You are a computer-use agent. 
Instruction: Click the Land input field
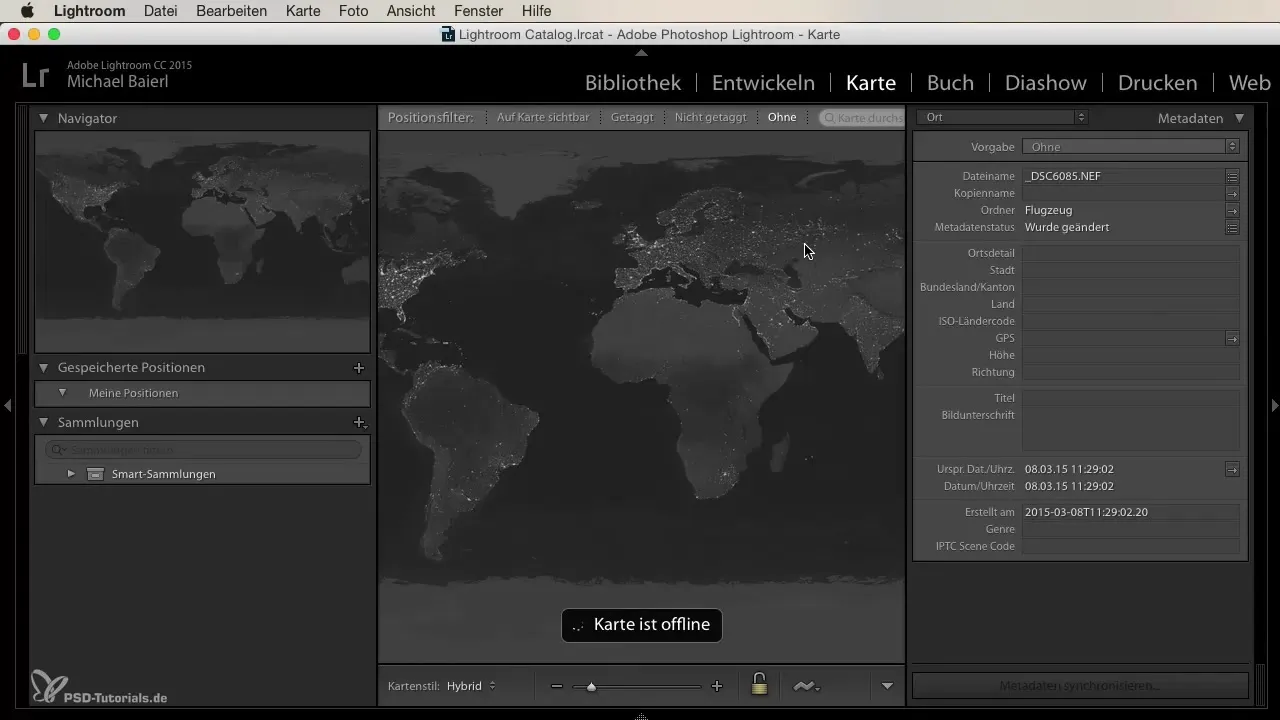(x=1131, y=304)
